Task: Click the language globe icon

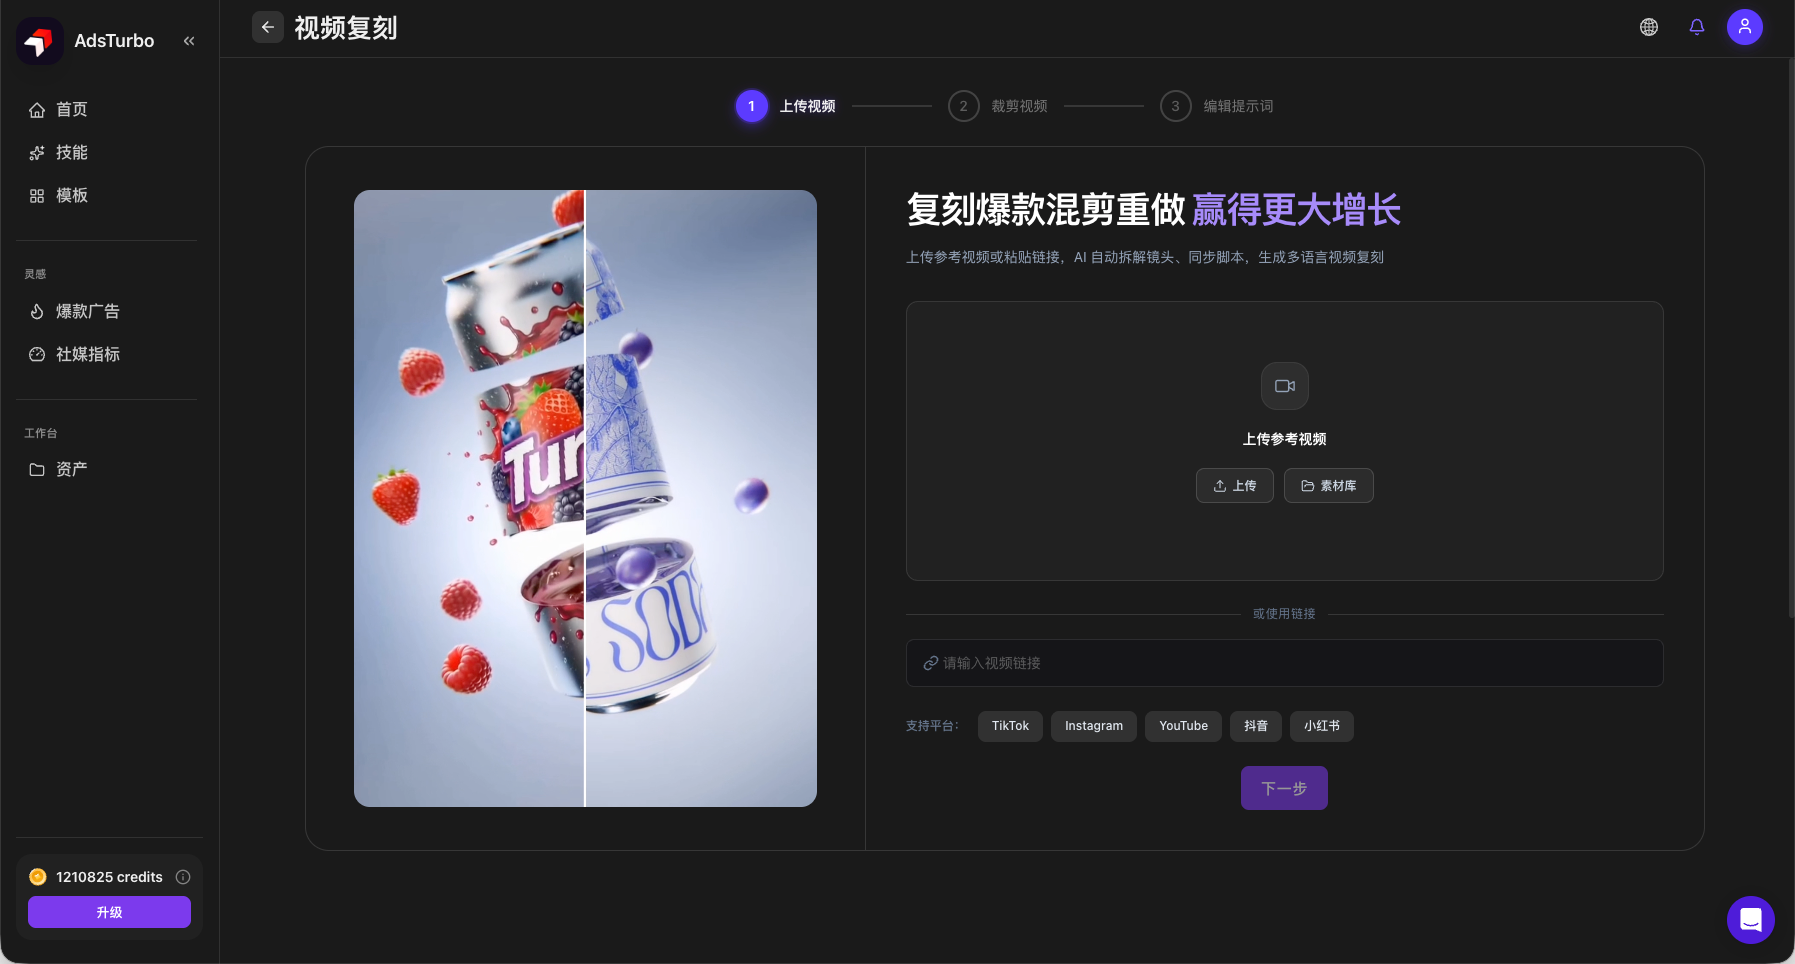Action: 1649,27
